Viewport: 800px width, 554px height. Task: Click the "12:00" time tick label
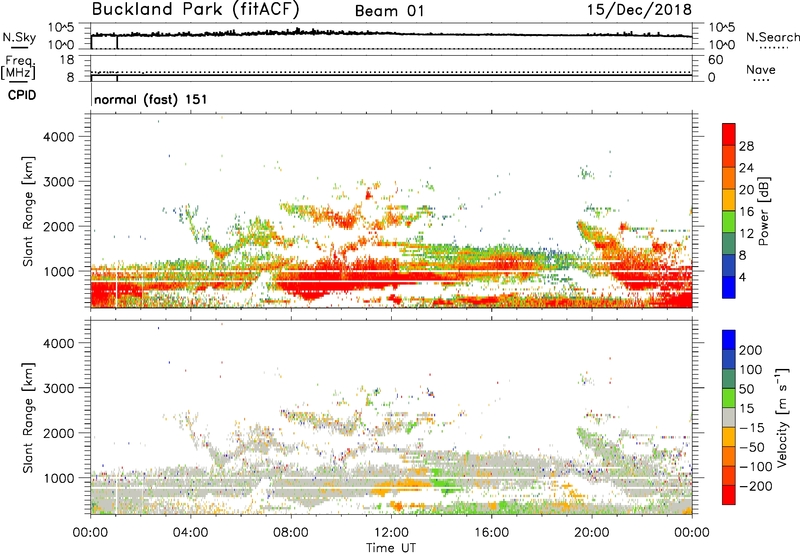[391, 533]
